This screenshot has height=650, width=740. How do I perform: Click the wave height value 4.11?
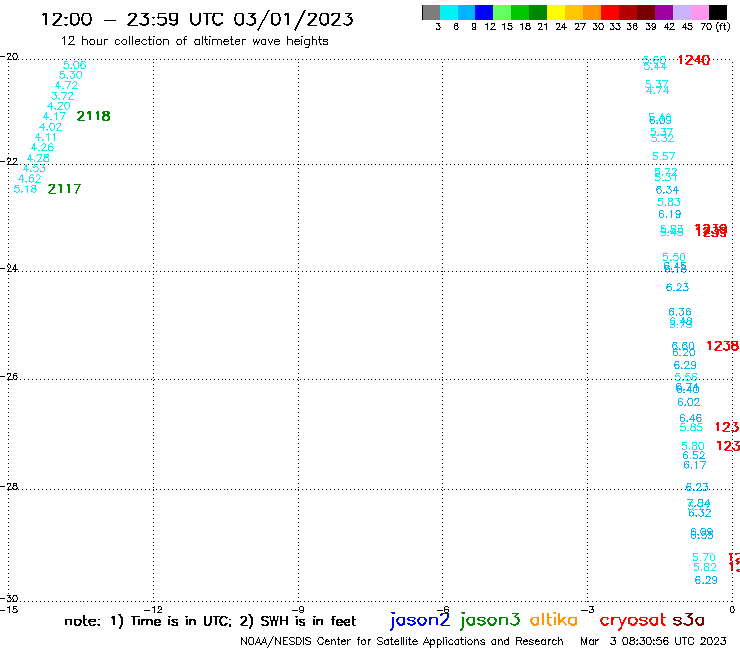pos(46,137)
